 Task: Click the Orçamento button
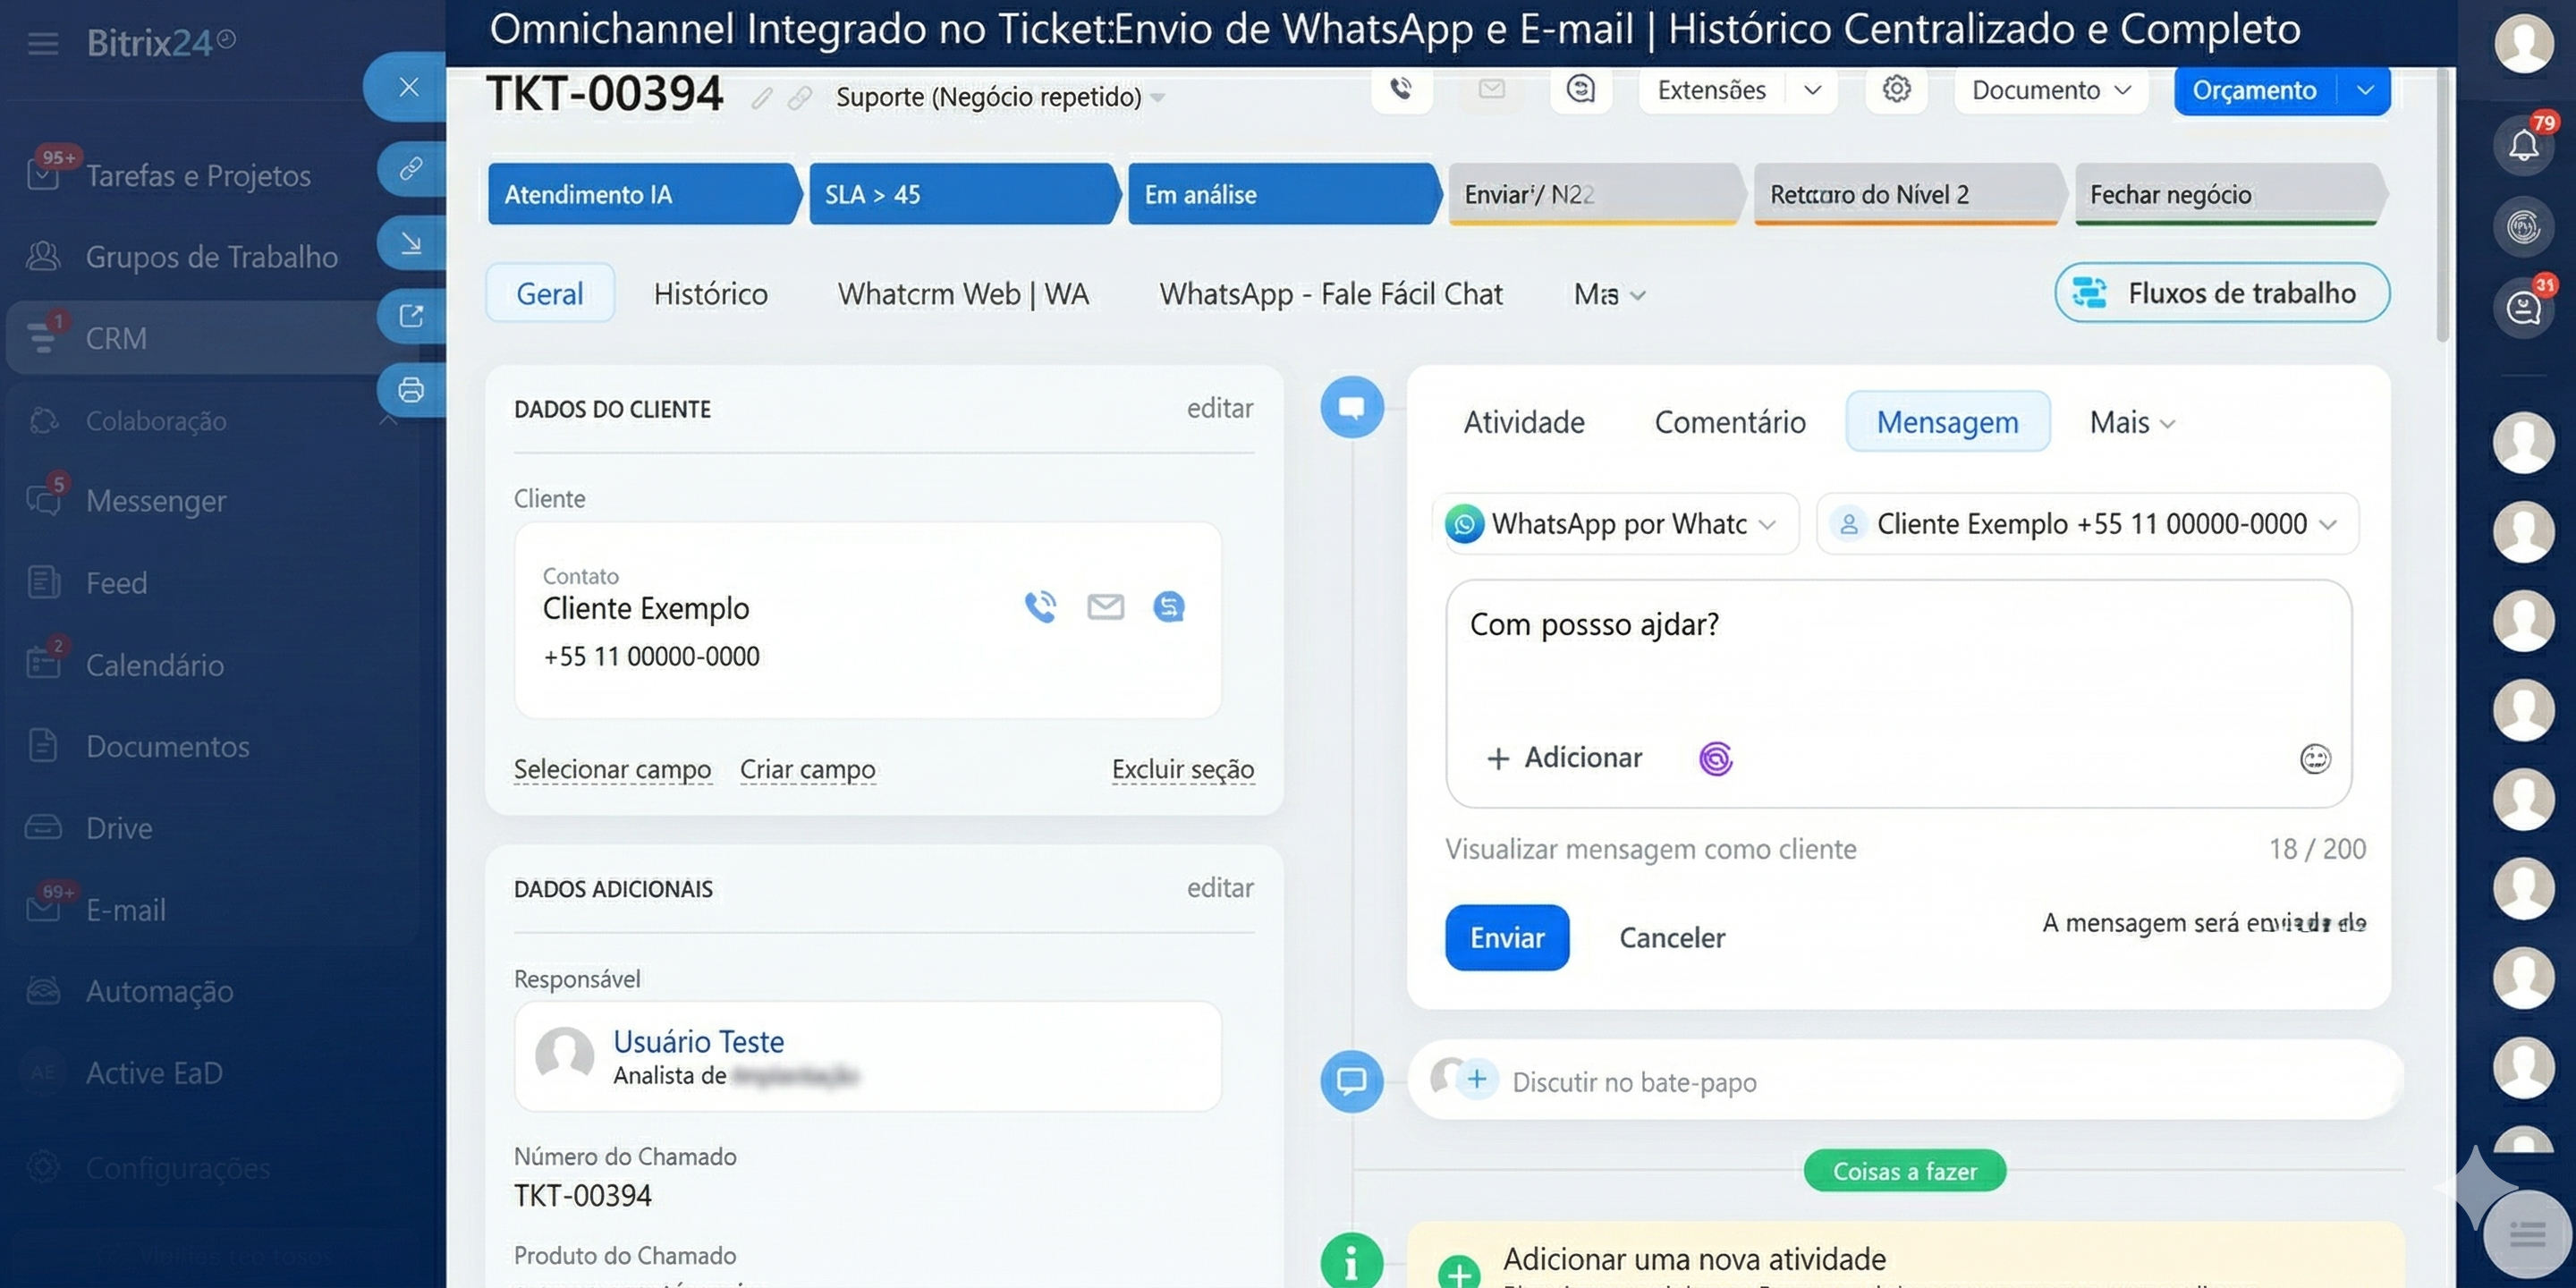[2254, 90]
